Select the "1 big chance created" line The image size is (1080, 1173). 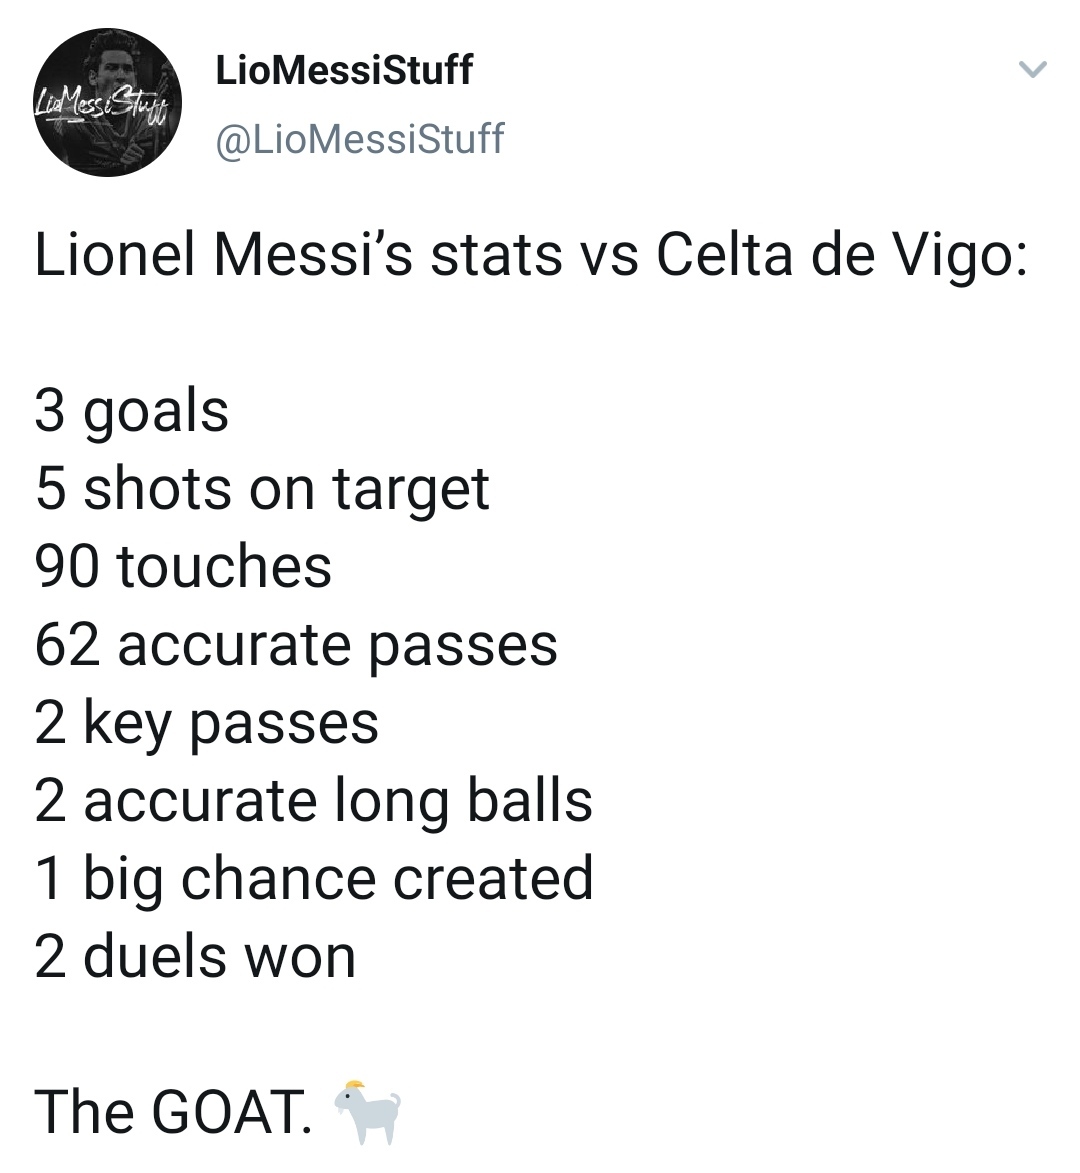(x=314, y=880)
